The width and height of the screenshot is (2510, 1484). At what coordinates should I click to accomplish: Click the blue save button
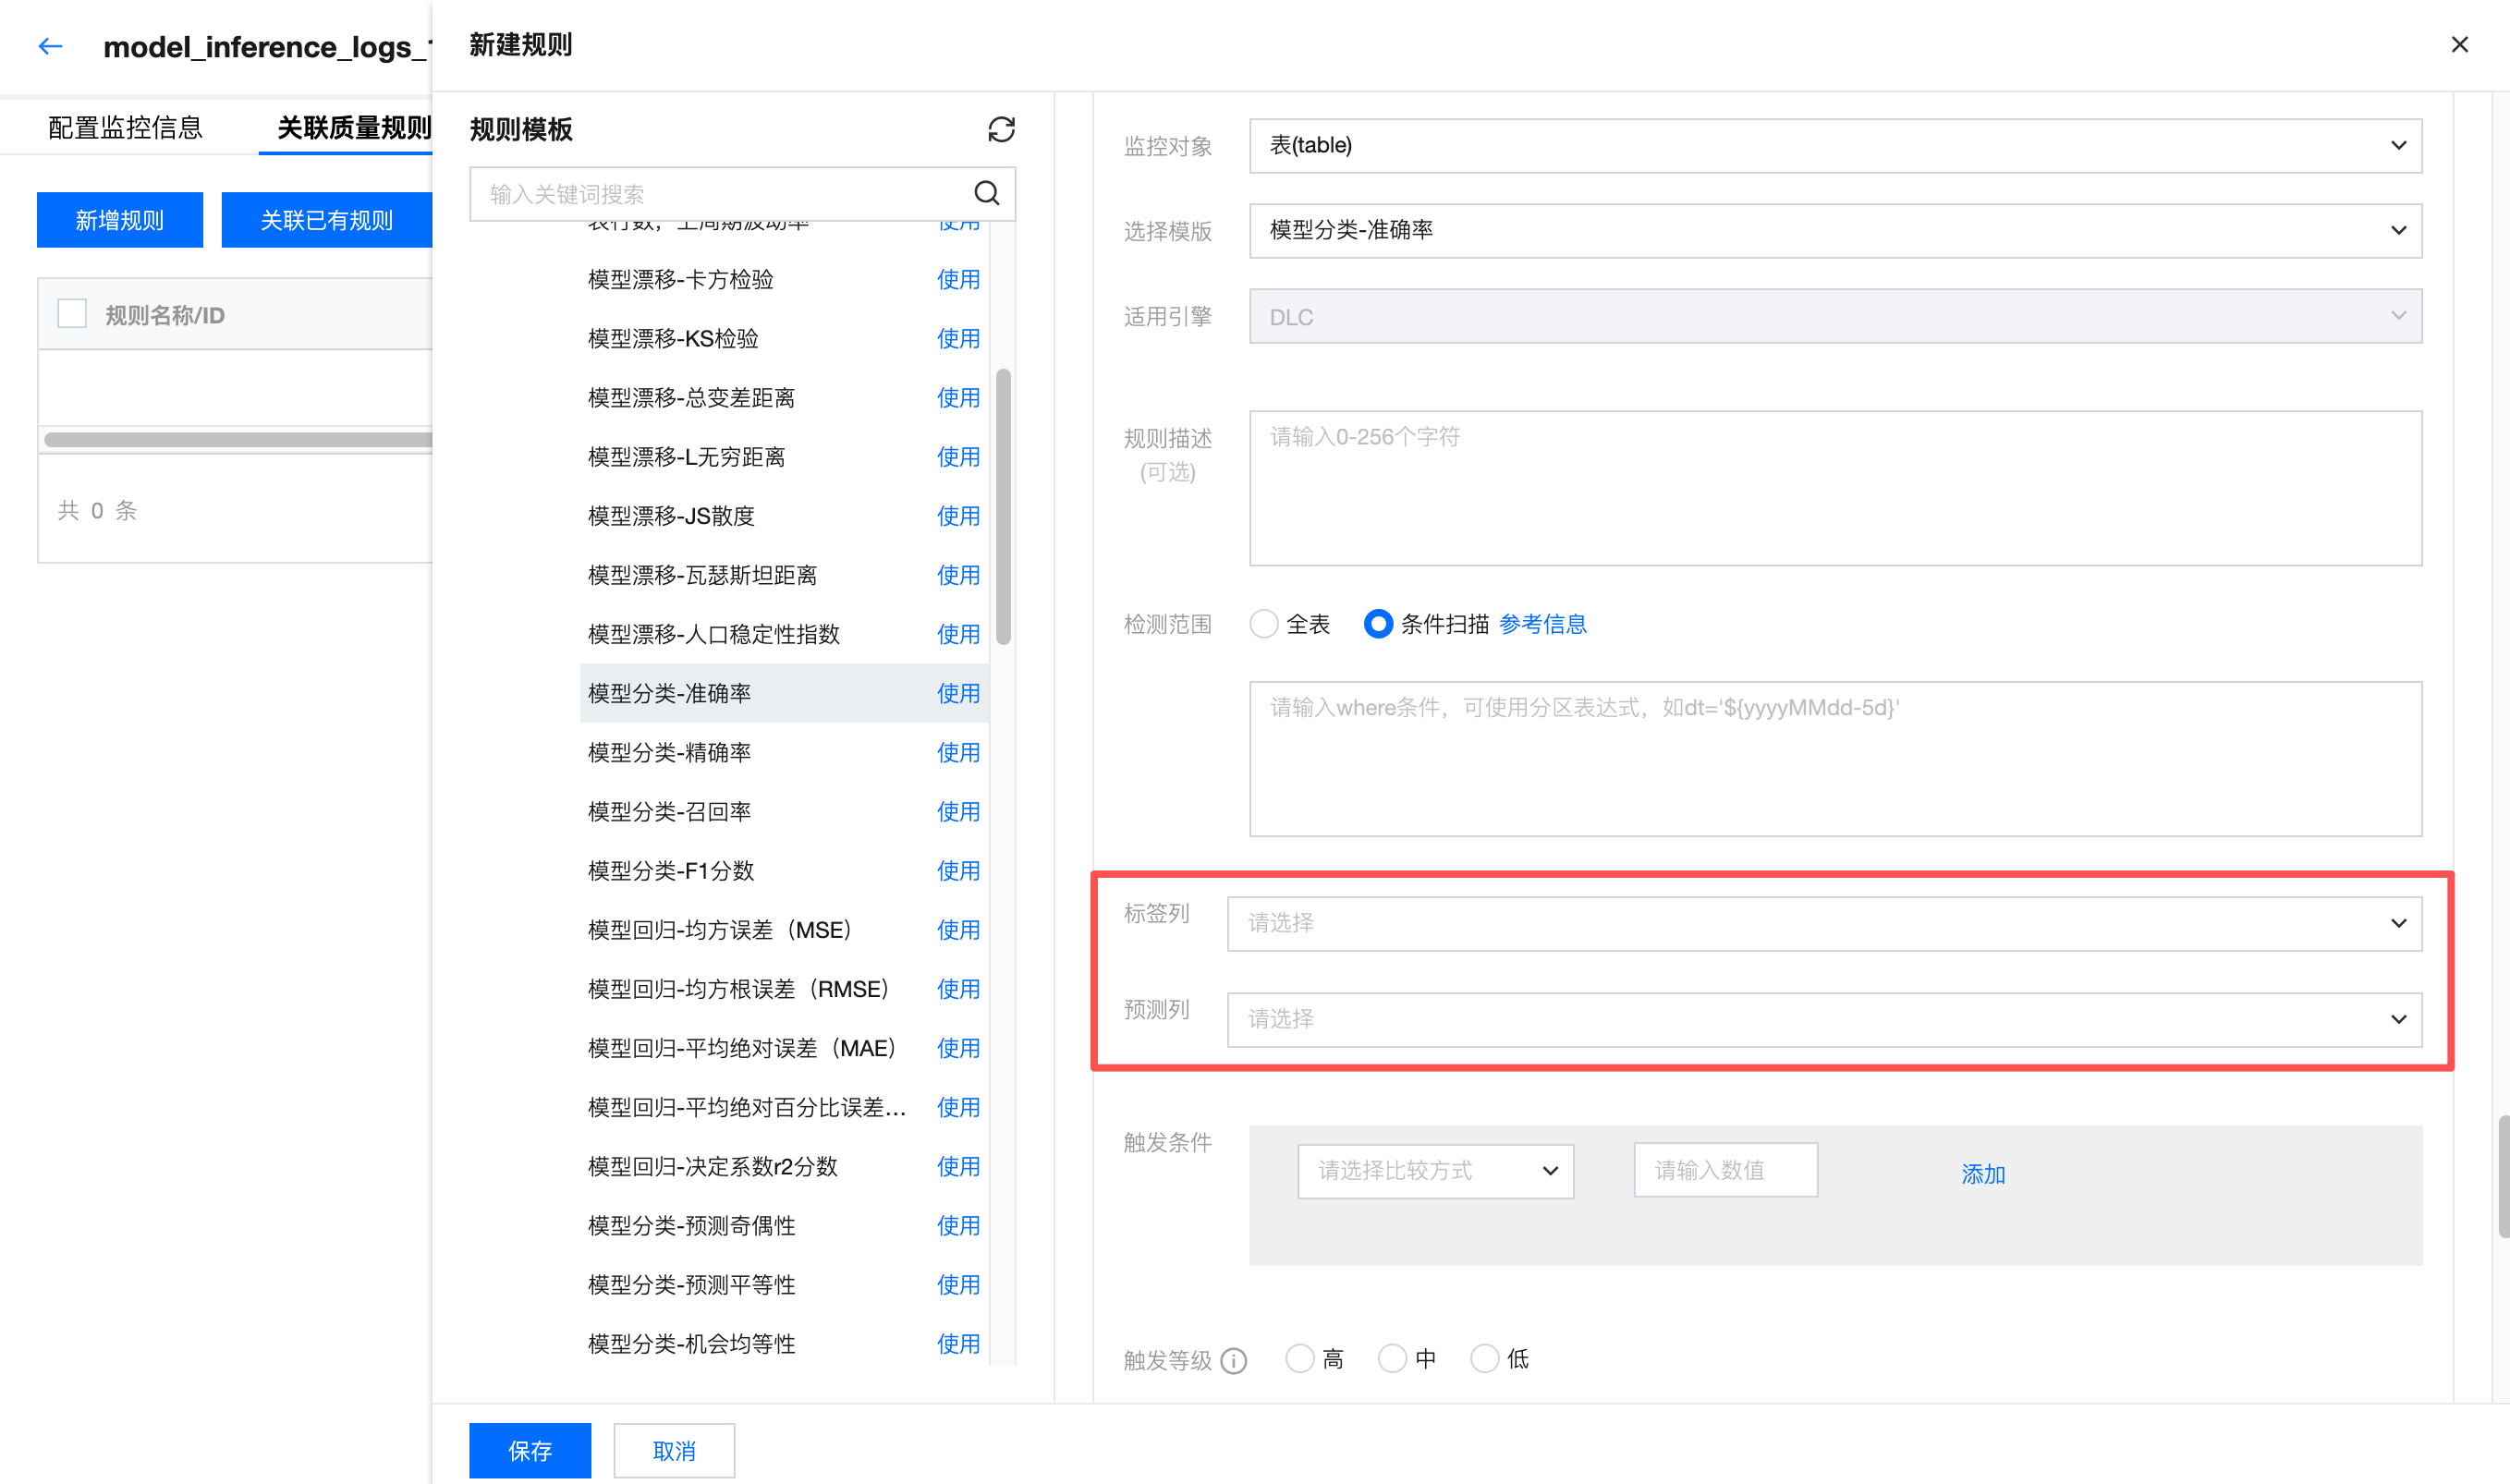coord(529,1449)
